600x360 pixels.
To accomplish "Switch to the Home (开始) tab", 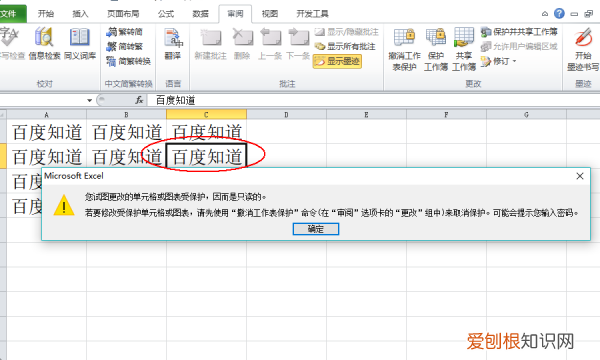I will pos(46,14).
